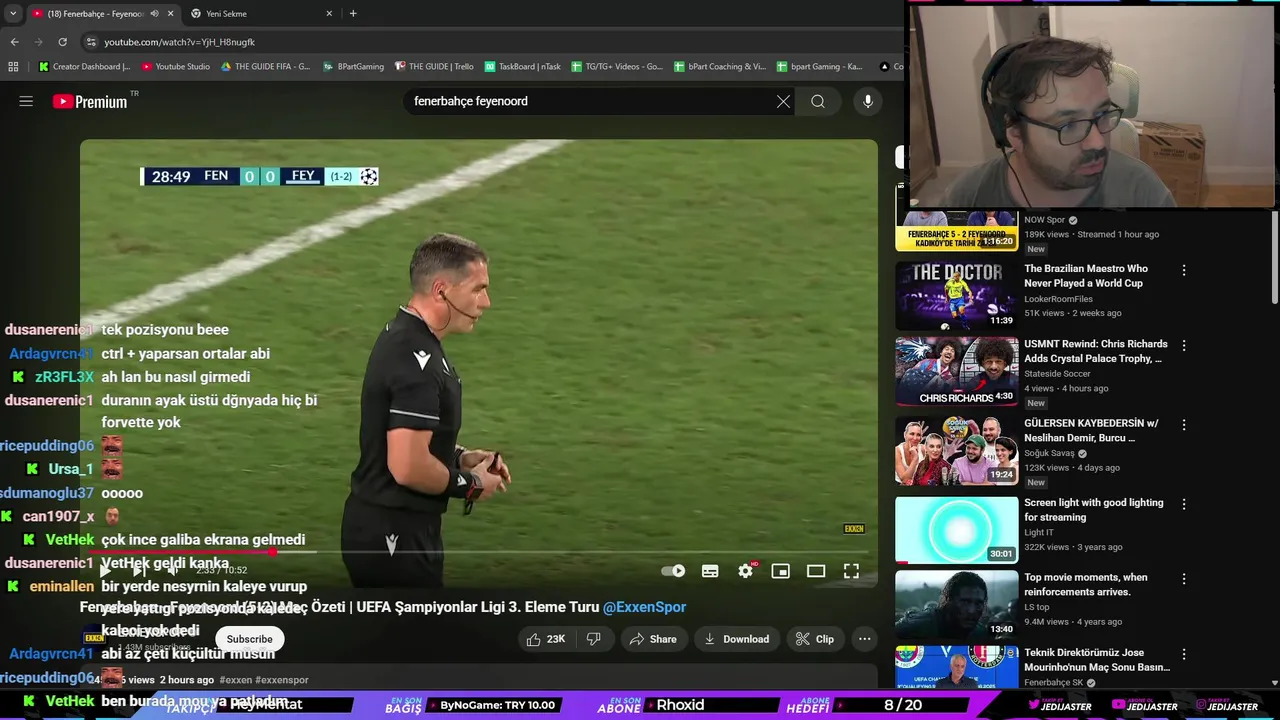
Task: Click the address bar URL
Action: coord(180,42)
